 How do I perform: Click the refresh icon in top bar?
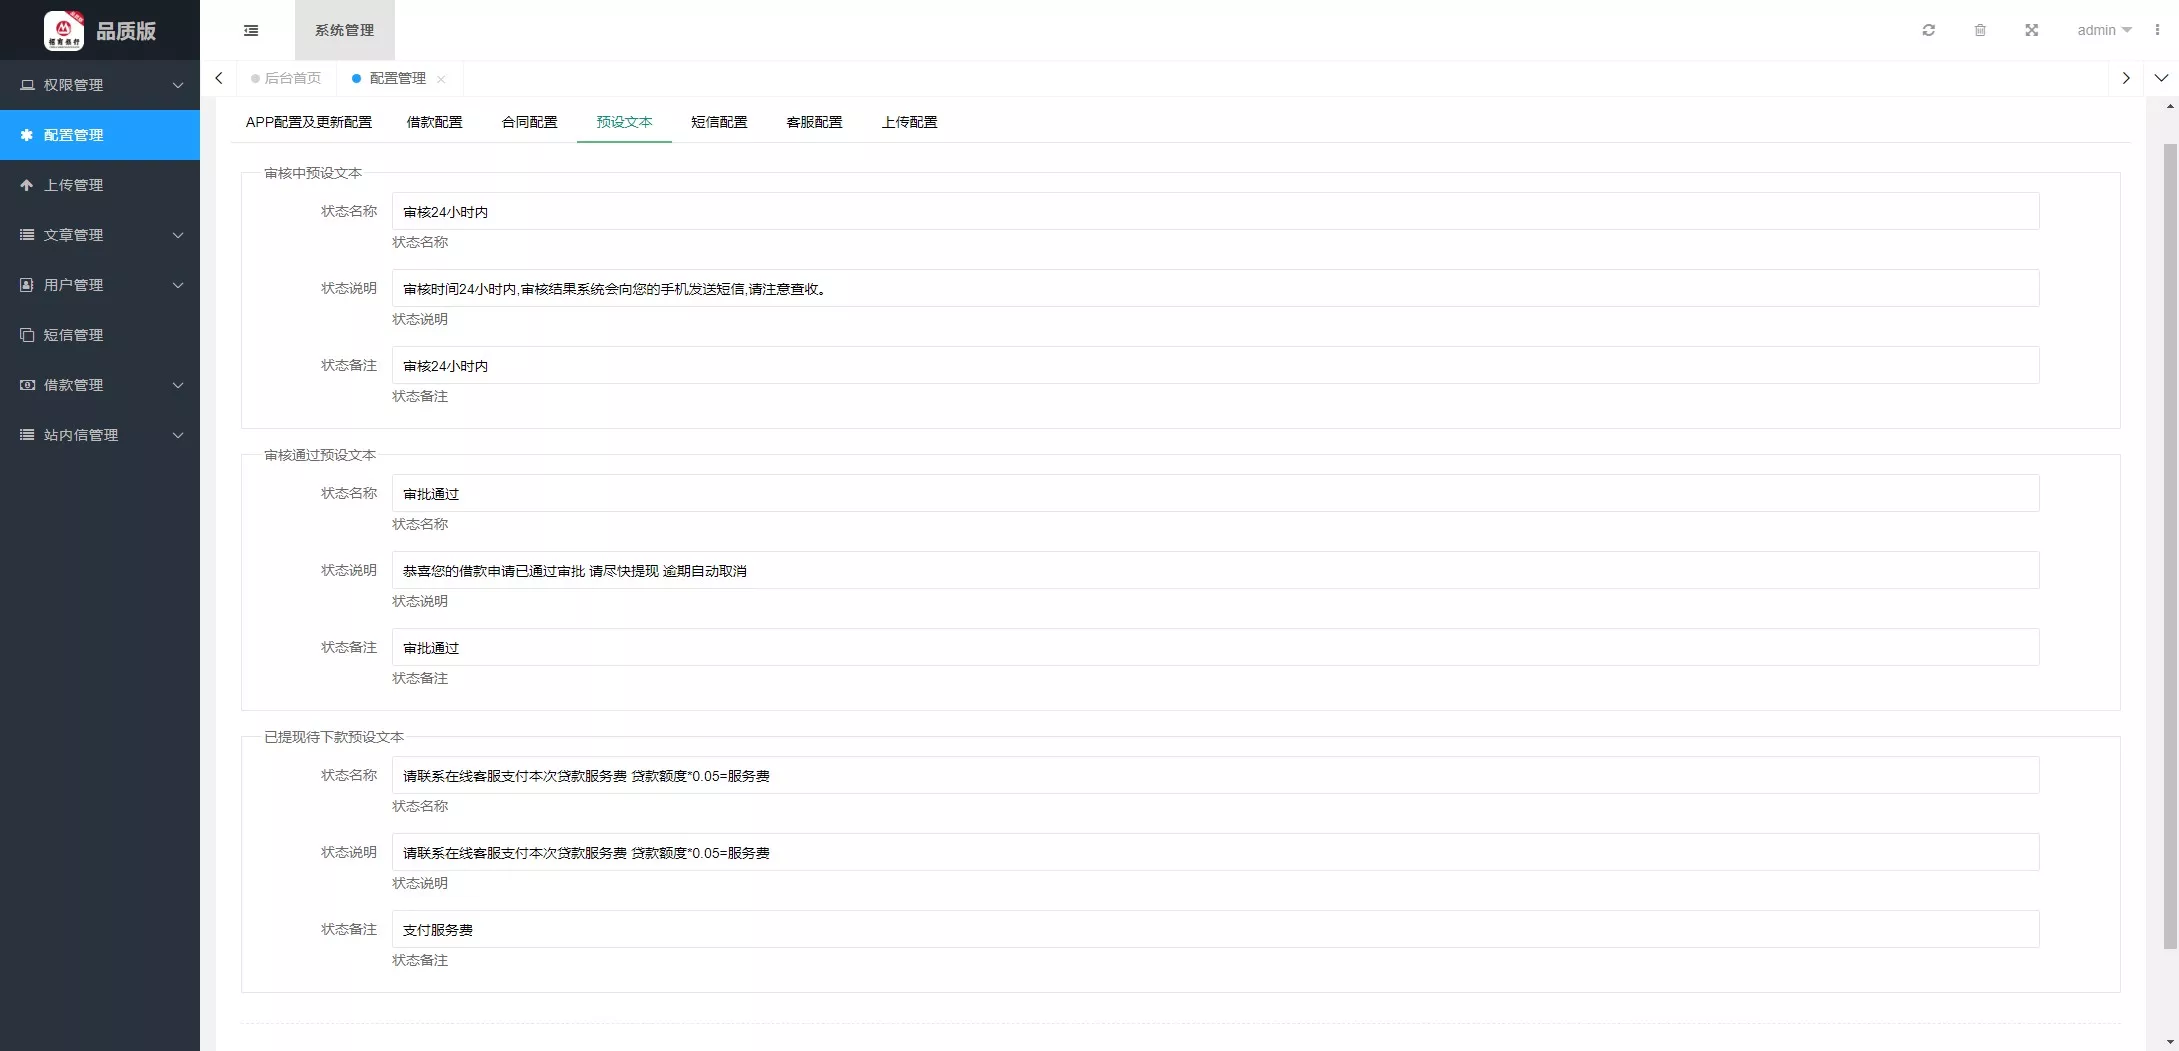pyautogui.click(x=1928, y=30)
